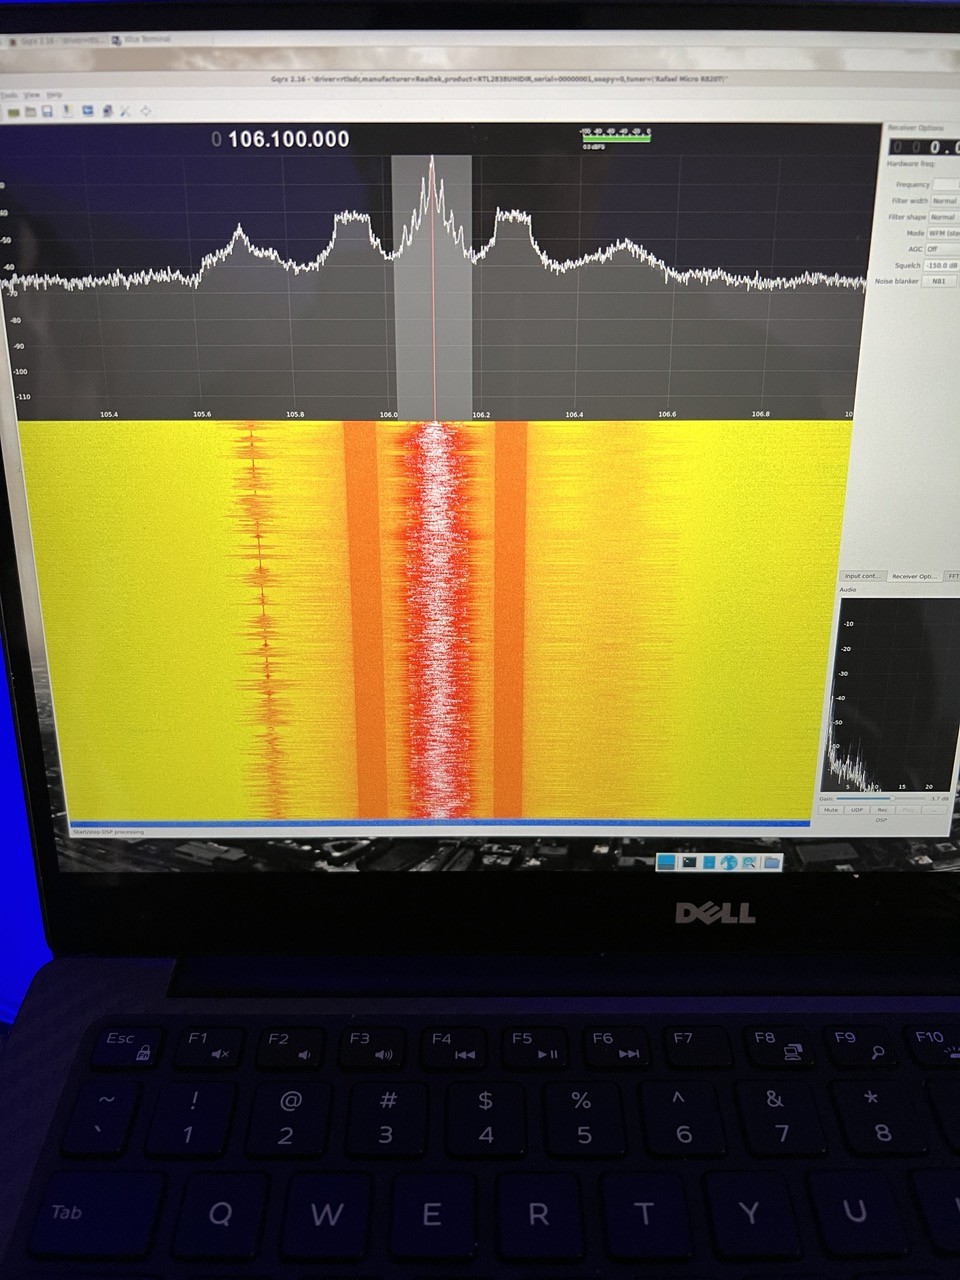The image size is (960, 1280).
Task: Click the Squelch level field
Action: (941, 265)
